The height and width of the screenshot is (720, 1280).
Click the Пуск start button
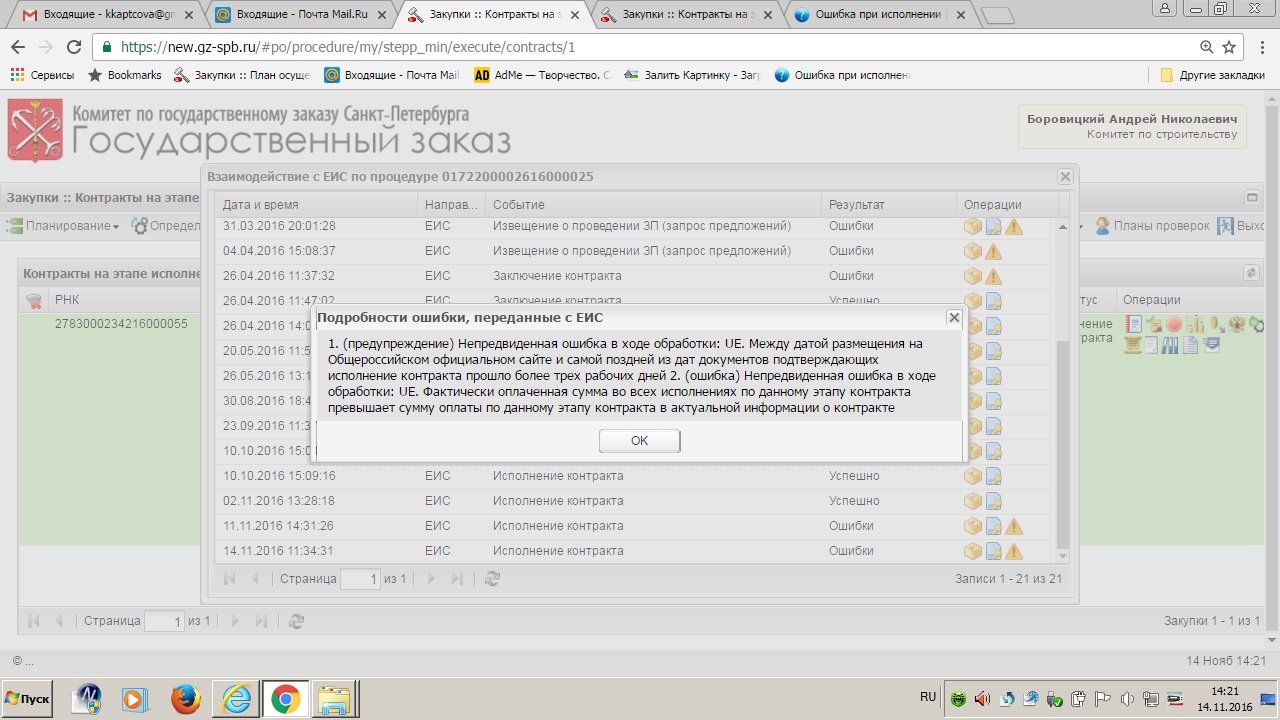click(x=29, y=698)
